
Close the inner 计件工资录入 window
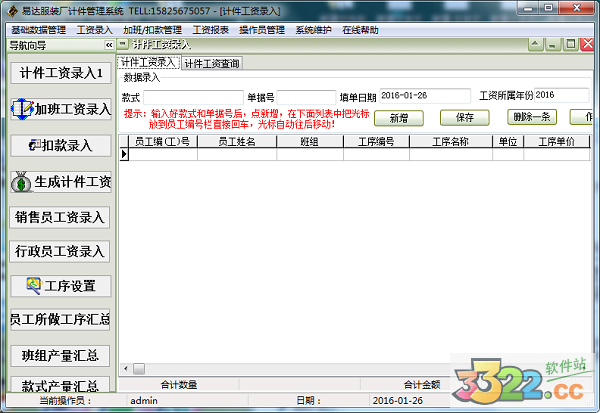587,45
